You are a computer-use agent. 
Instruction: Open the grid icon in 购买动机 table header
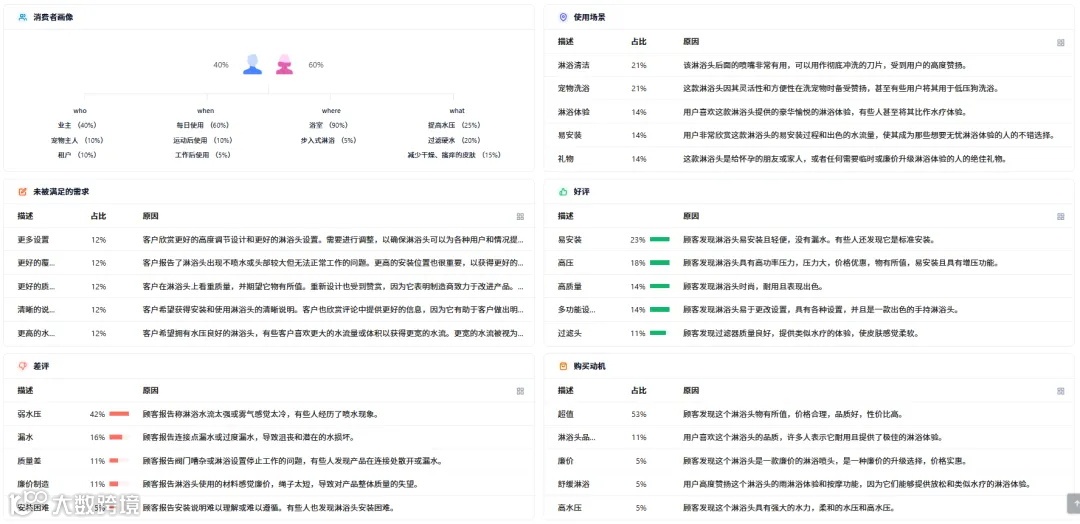coord(1061,391)
